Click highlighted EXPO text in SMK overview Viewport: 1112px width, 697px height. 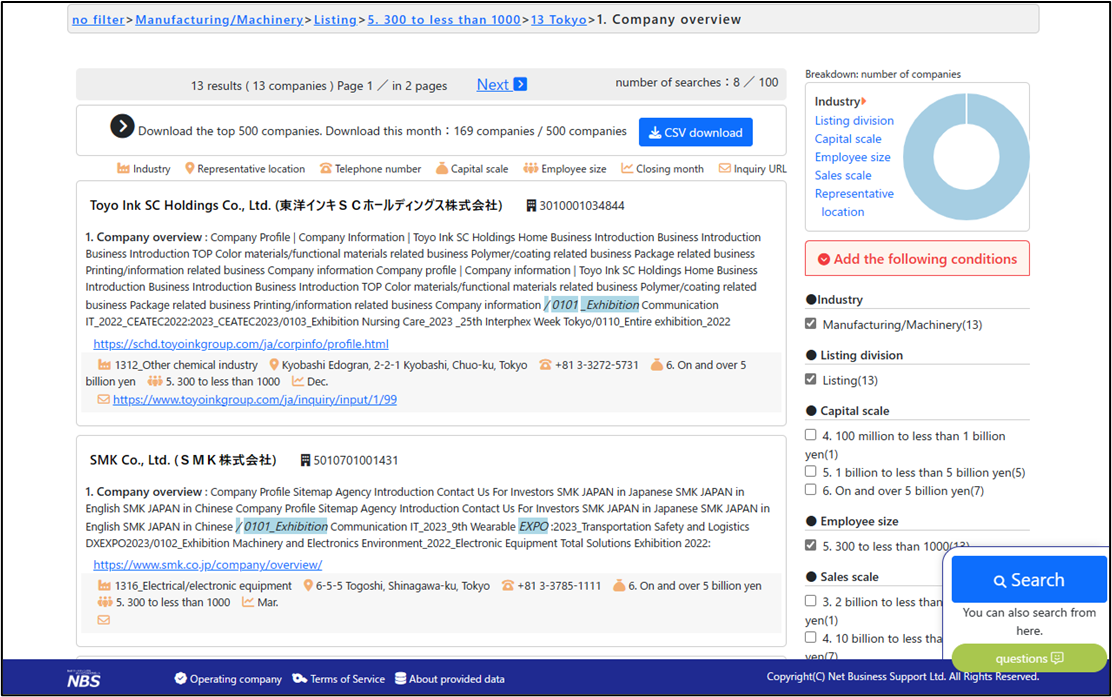coord(533,527)
